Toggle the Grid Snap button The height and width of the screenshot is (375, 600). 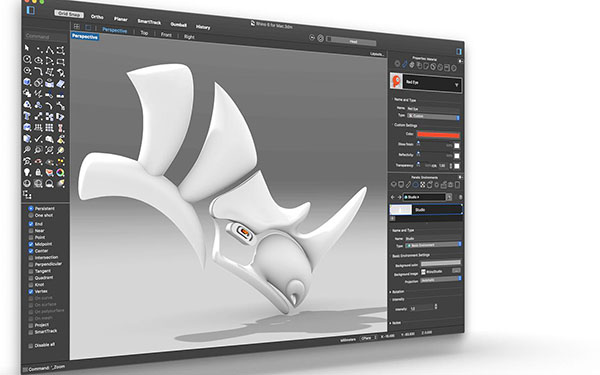pyautogui.click(x=69, y=14)
